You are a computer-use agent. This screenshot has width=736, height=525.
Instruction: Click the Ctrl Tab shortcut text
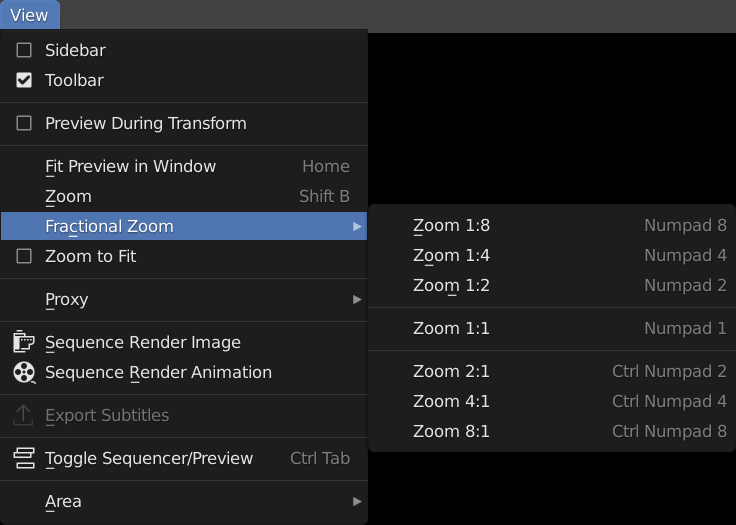click(320, 458)
